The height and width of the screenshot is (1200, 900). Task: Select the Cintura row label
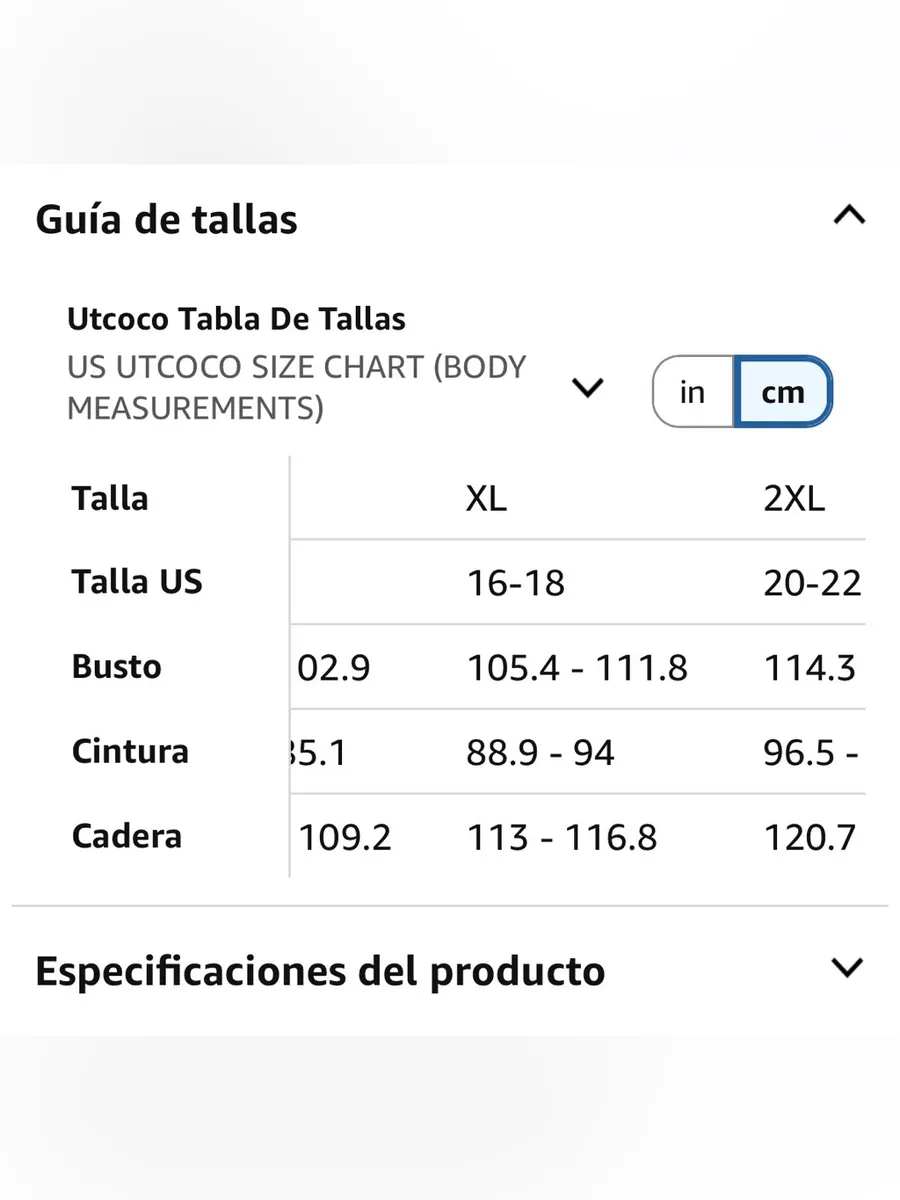point(130,751)
